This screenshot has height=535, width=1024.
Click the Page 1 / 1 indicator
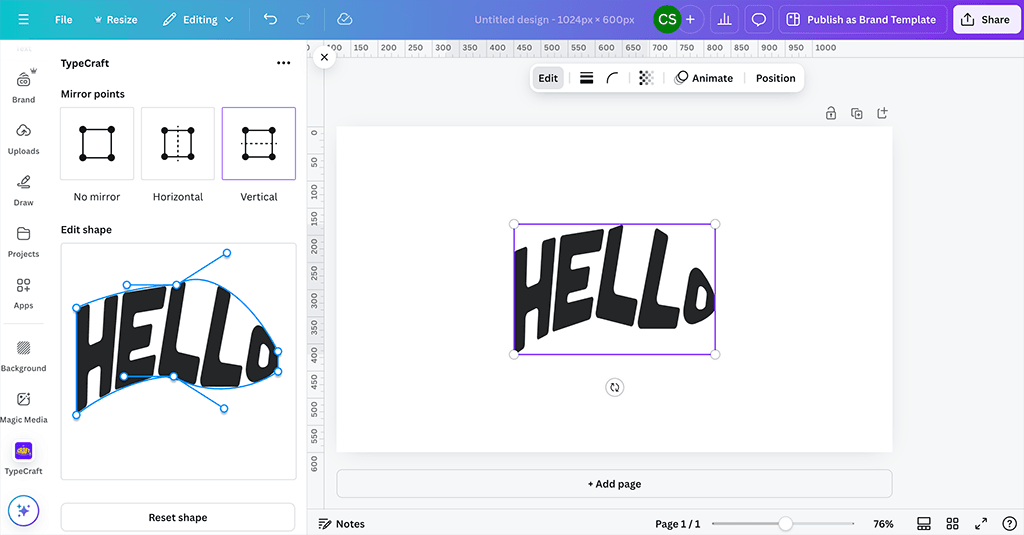[677, 524]
